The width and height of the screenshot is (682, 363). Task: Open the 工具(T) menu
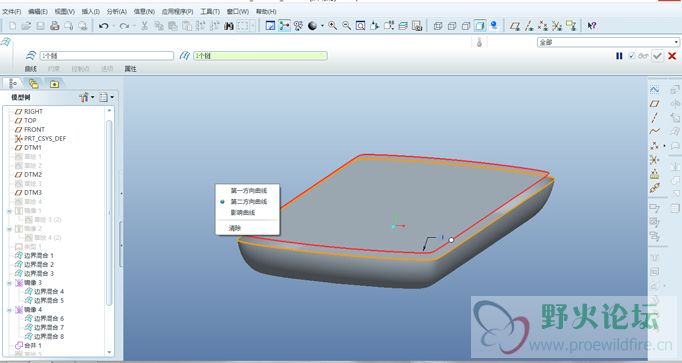(210, 12)
